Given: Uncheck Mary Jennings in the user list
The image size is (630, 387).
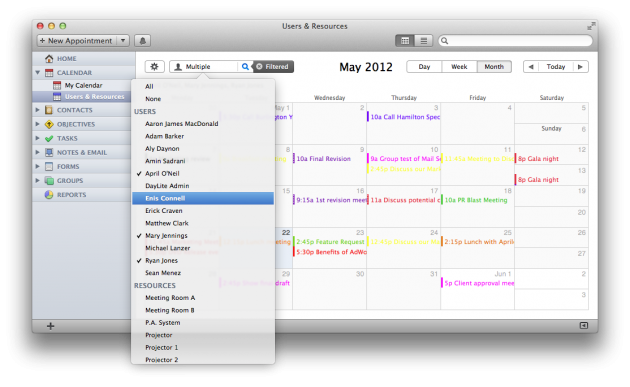Looking at the screenshot, I should click(203, 236).
